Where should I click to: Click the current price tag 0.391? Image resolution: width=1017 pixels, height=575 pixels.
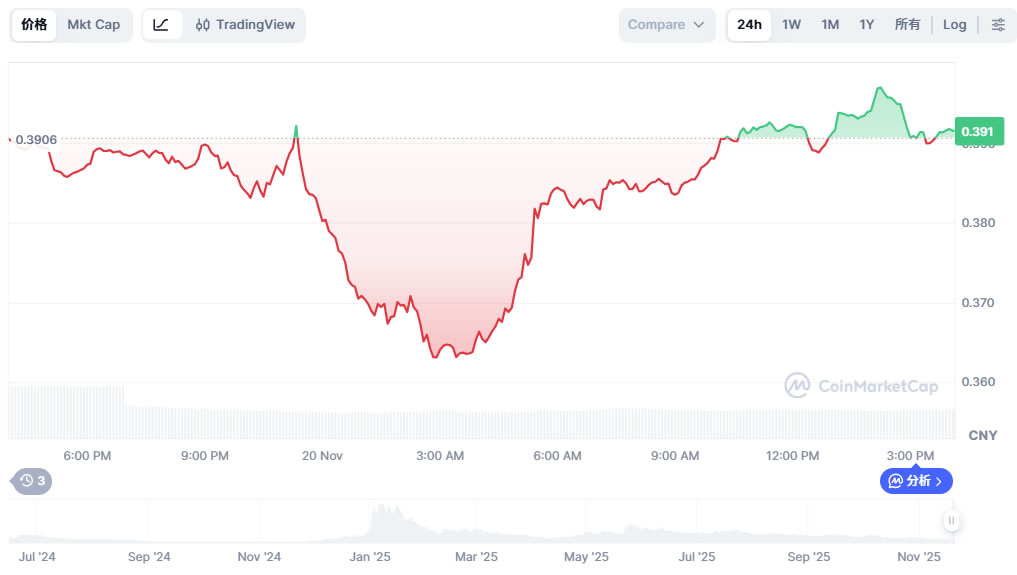point(976,131)
